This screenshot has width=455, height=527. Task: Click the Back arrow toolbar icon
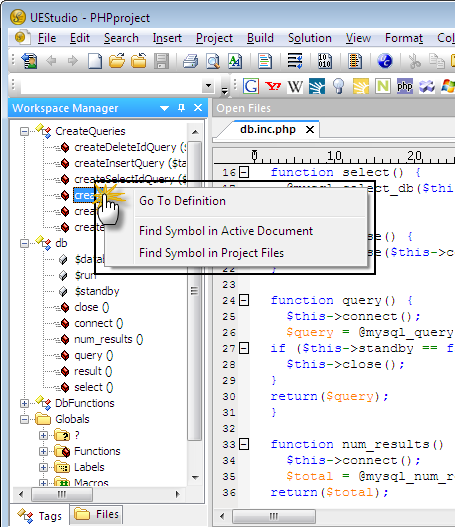(51, 61)
